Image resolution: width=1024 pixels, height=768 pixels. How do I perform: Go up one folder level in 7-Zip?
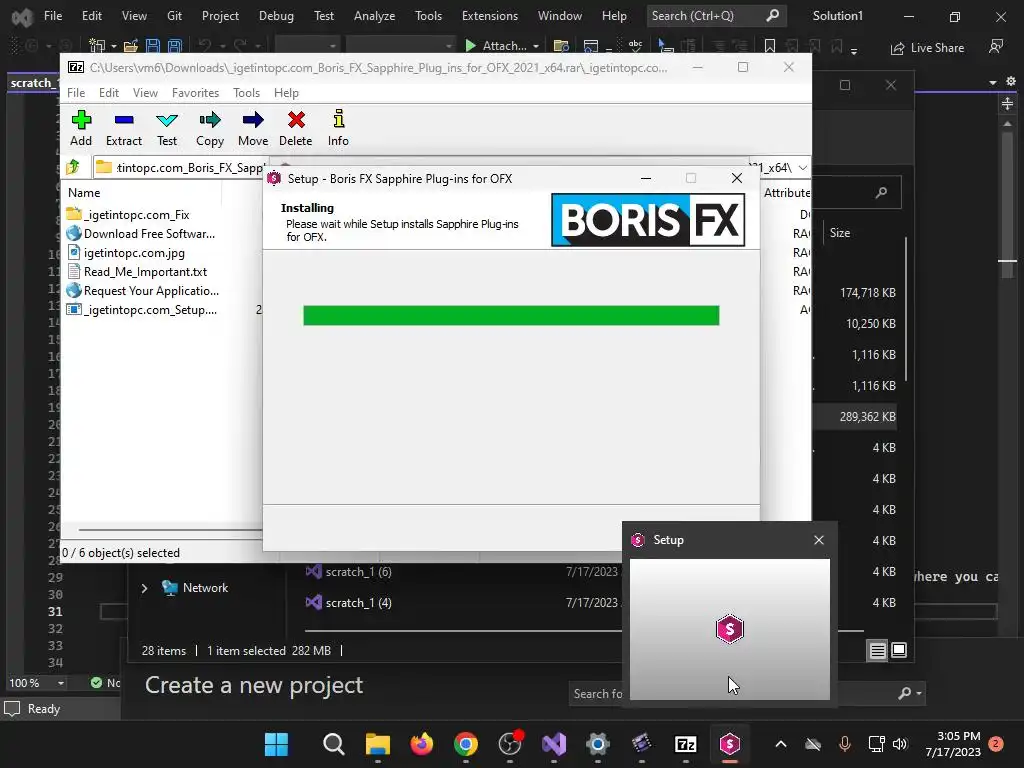[73, 167]
